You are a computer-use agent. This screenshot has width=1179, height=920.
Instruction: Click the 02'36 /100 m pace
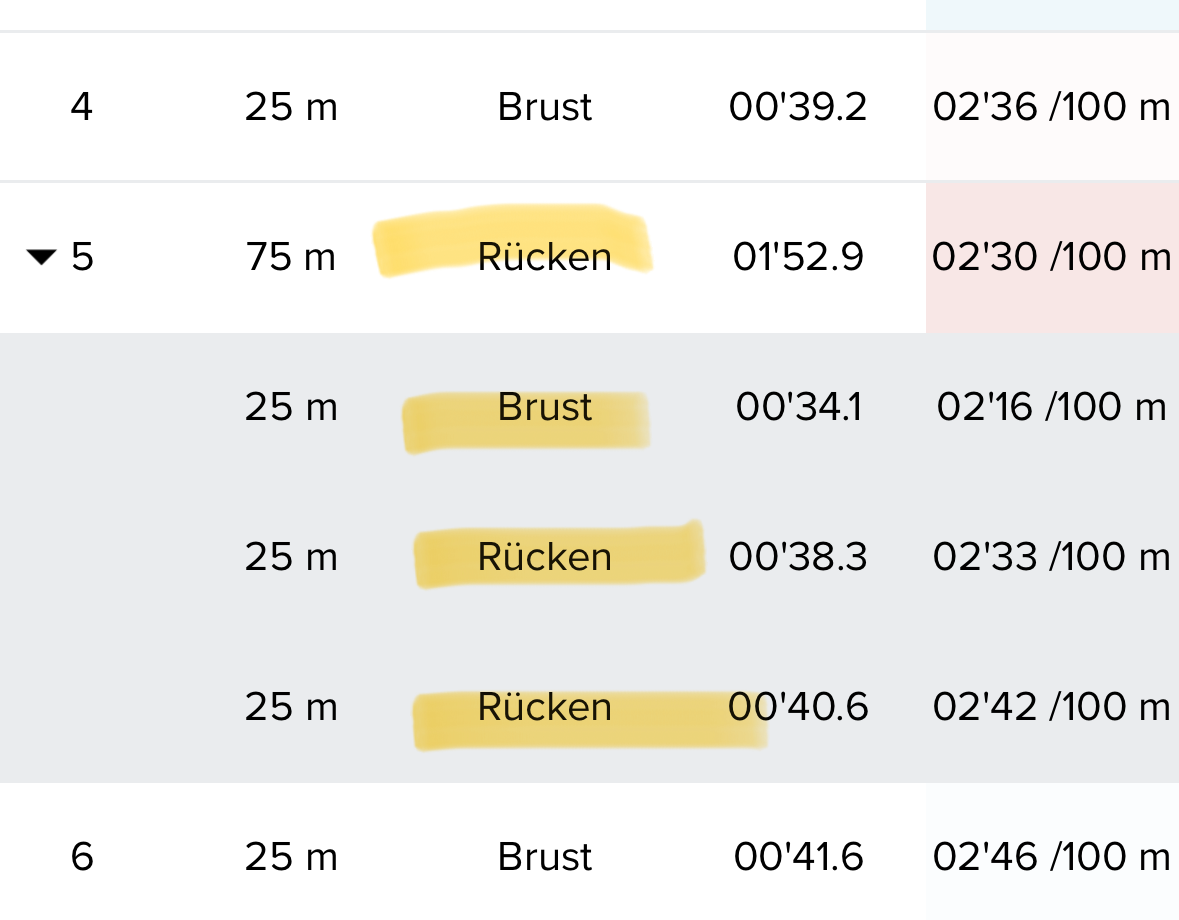point(1051,107)
